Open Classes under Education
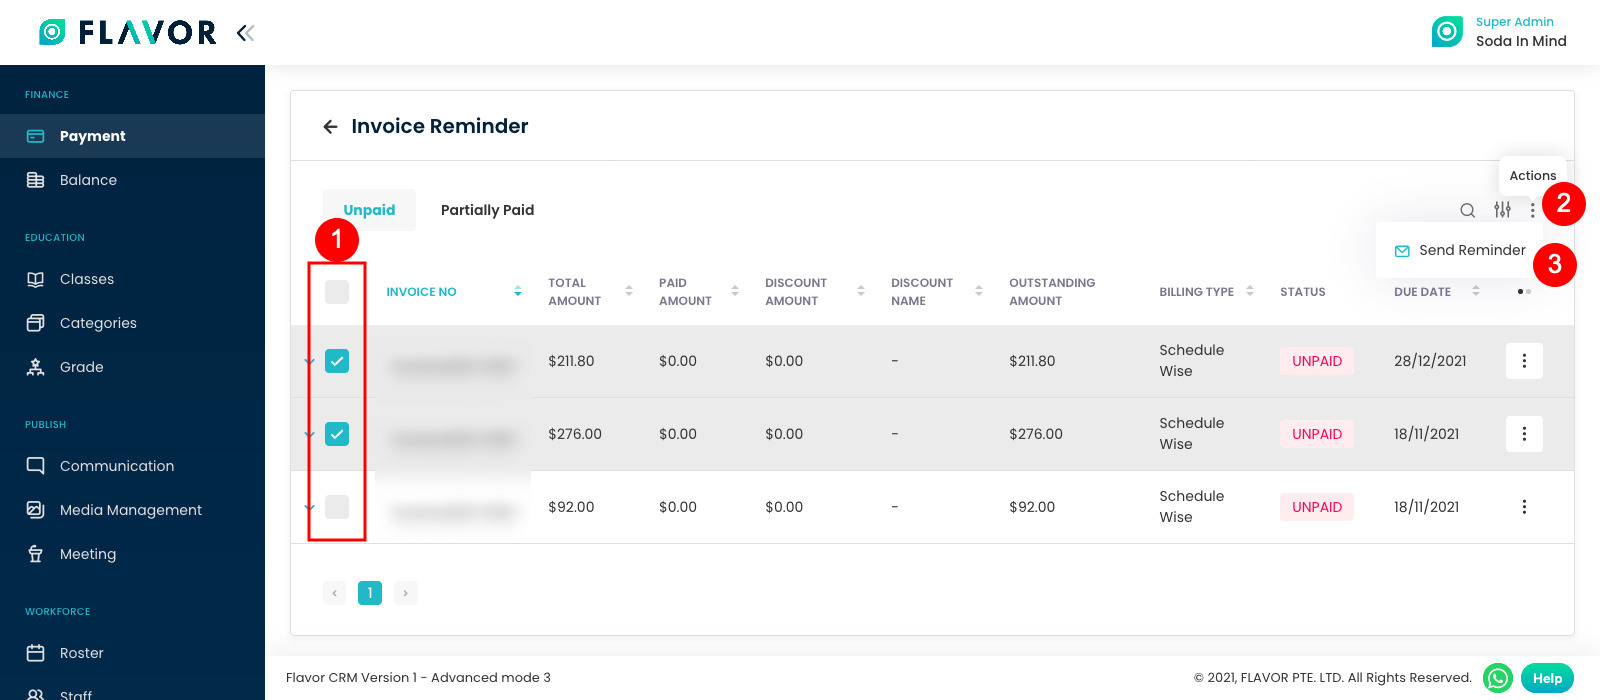Viewport: 1600px width, 700px height. click(88, 278)
